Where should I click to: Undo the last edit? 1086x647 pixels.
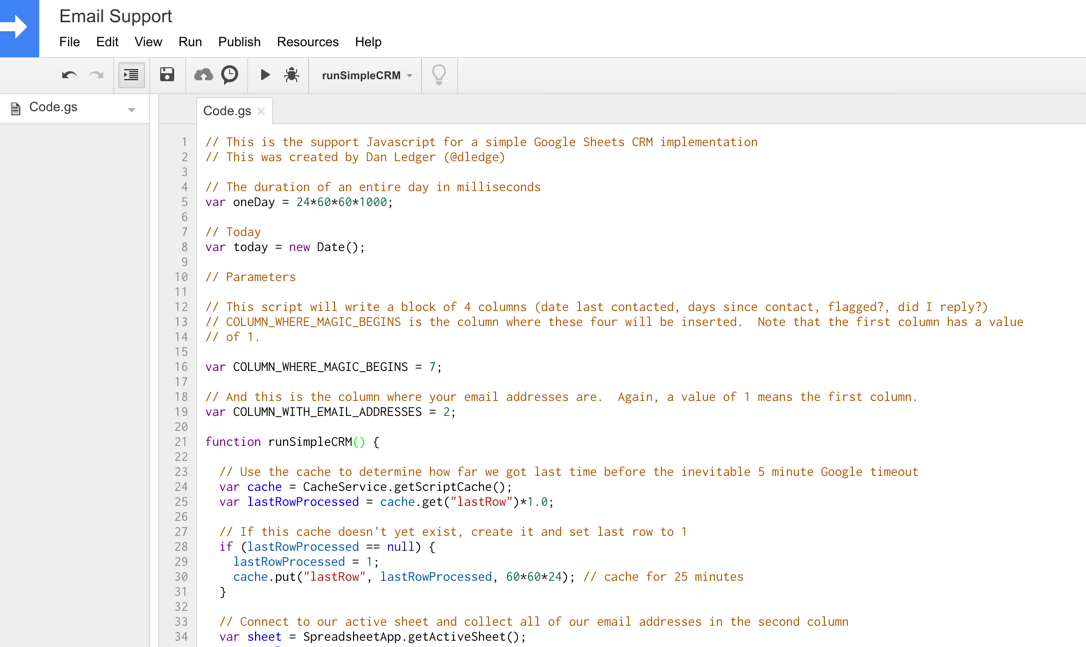click(x=68, y=74)
